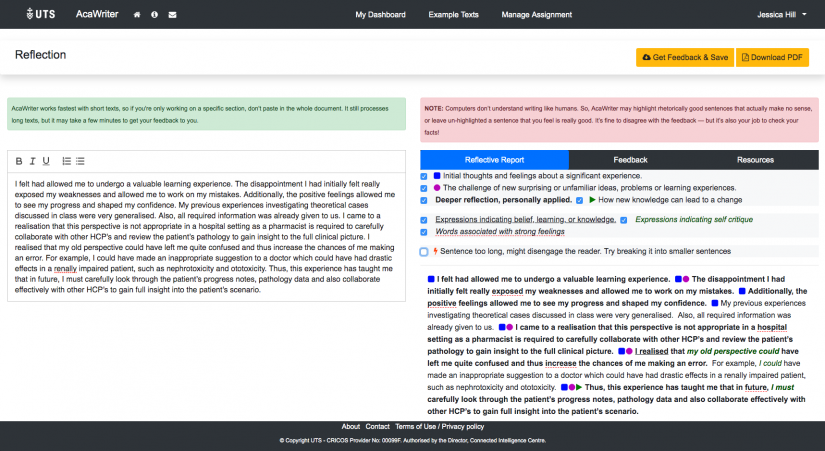This screenshot has height=451, width=825.
Task: Open Jessica Hill user dropdown
Action: [781, 15]
